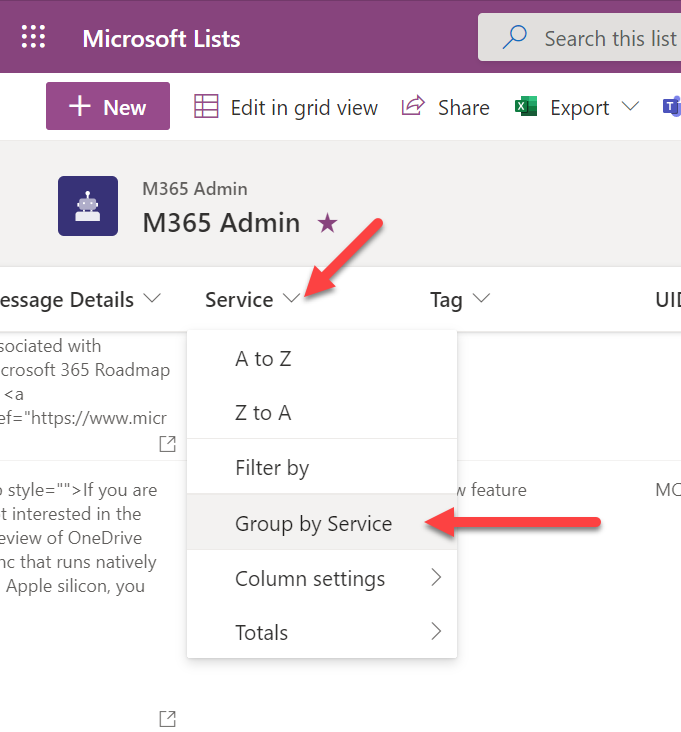Click the Microsoft Teams icon

pos(671,107)
